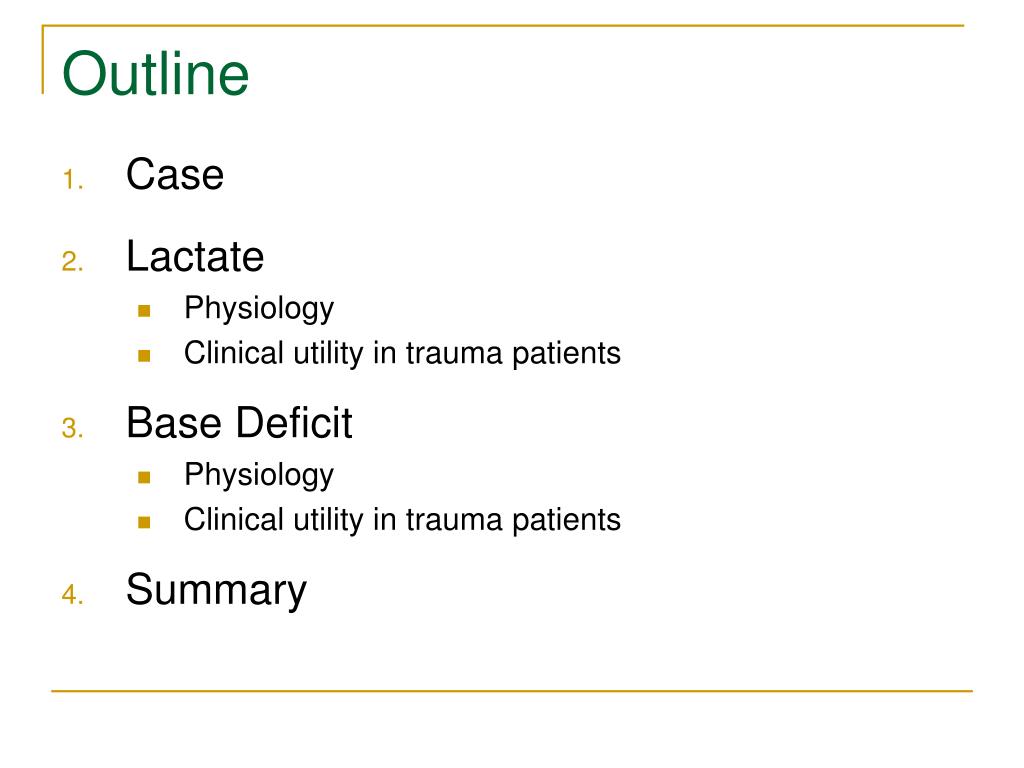The height and width of the screenshot is (768, 1024).
Task: Click square bullet beside Lactate's Clinical utility
Action: (144, 356)
